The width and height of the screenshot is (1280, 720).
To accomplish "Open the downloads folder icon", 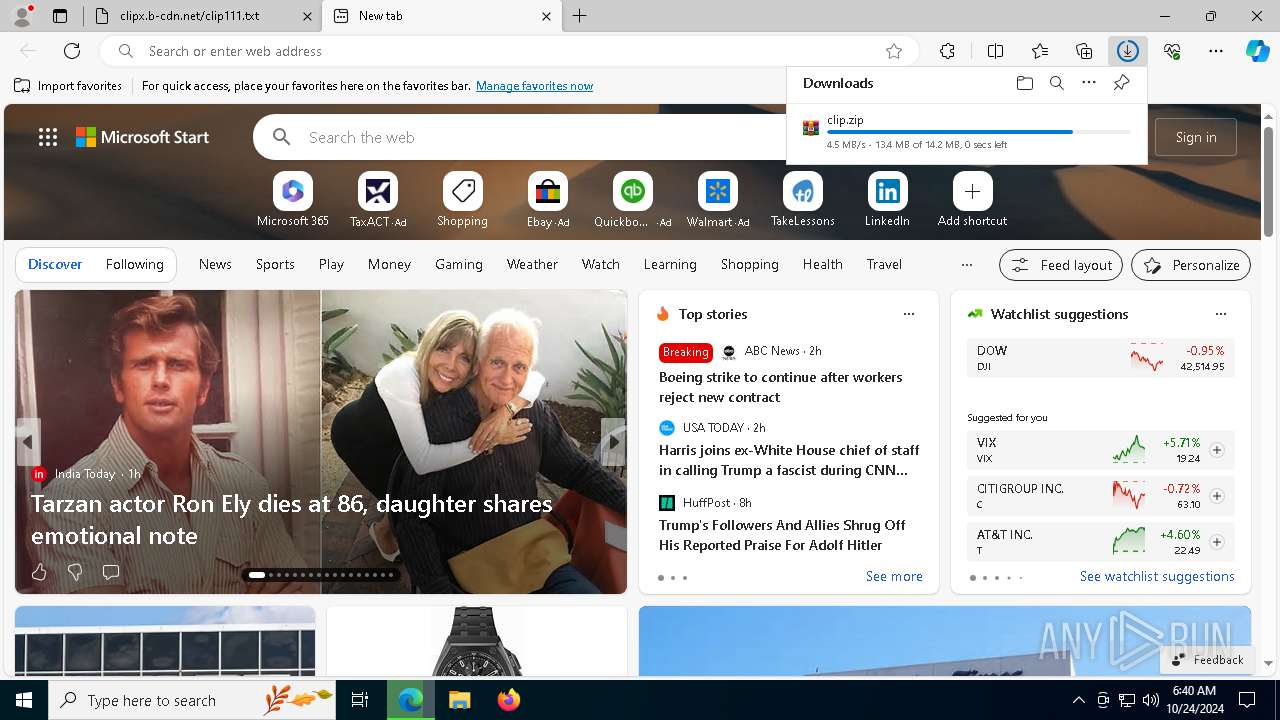I will [x=1025, y=83].
